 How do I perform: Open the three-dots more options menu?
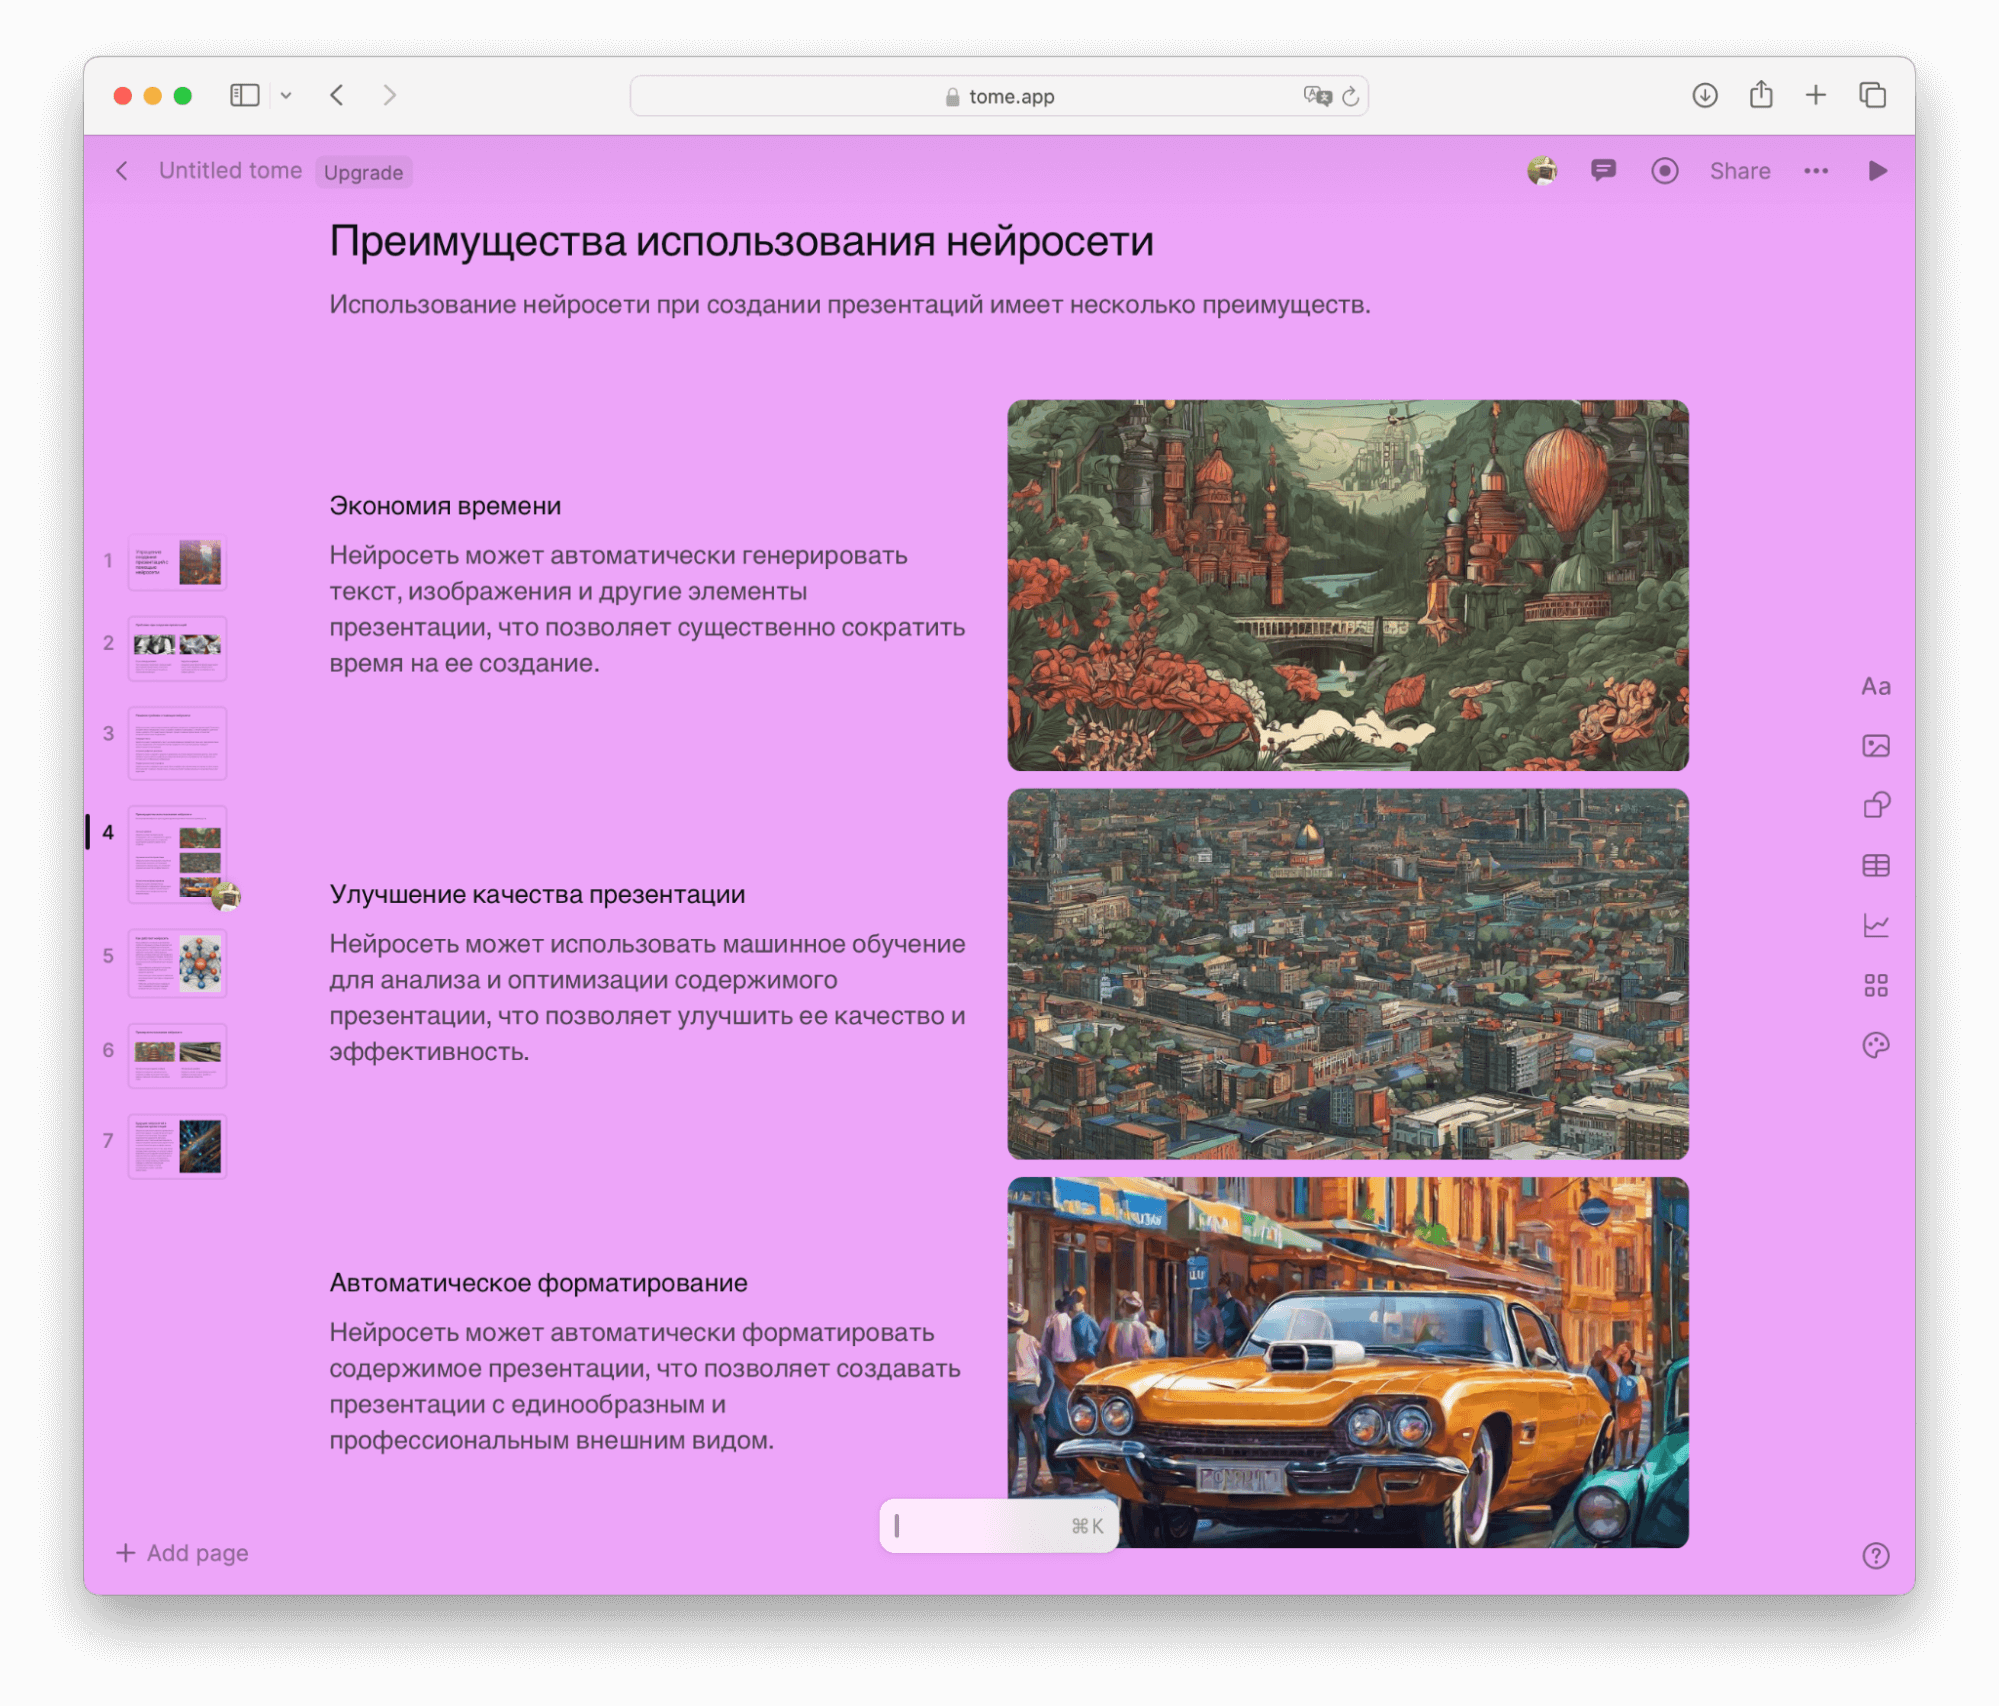pos(1815,171)
